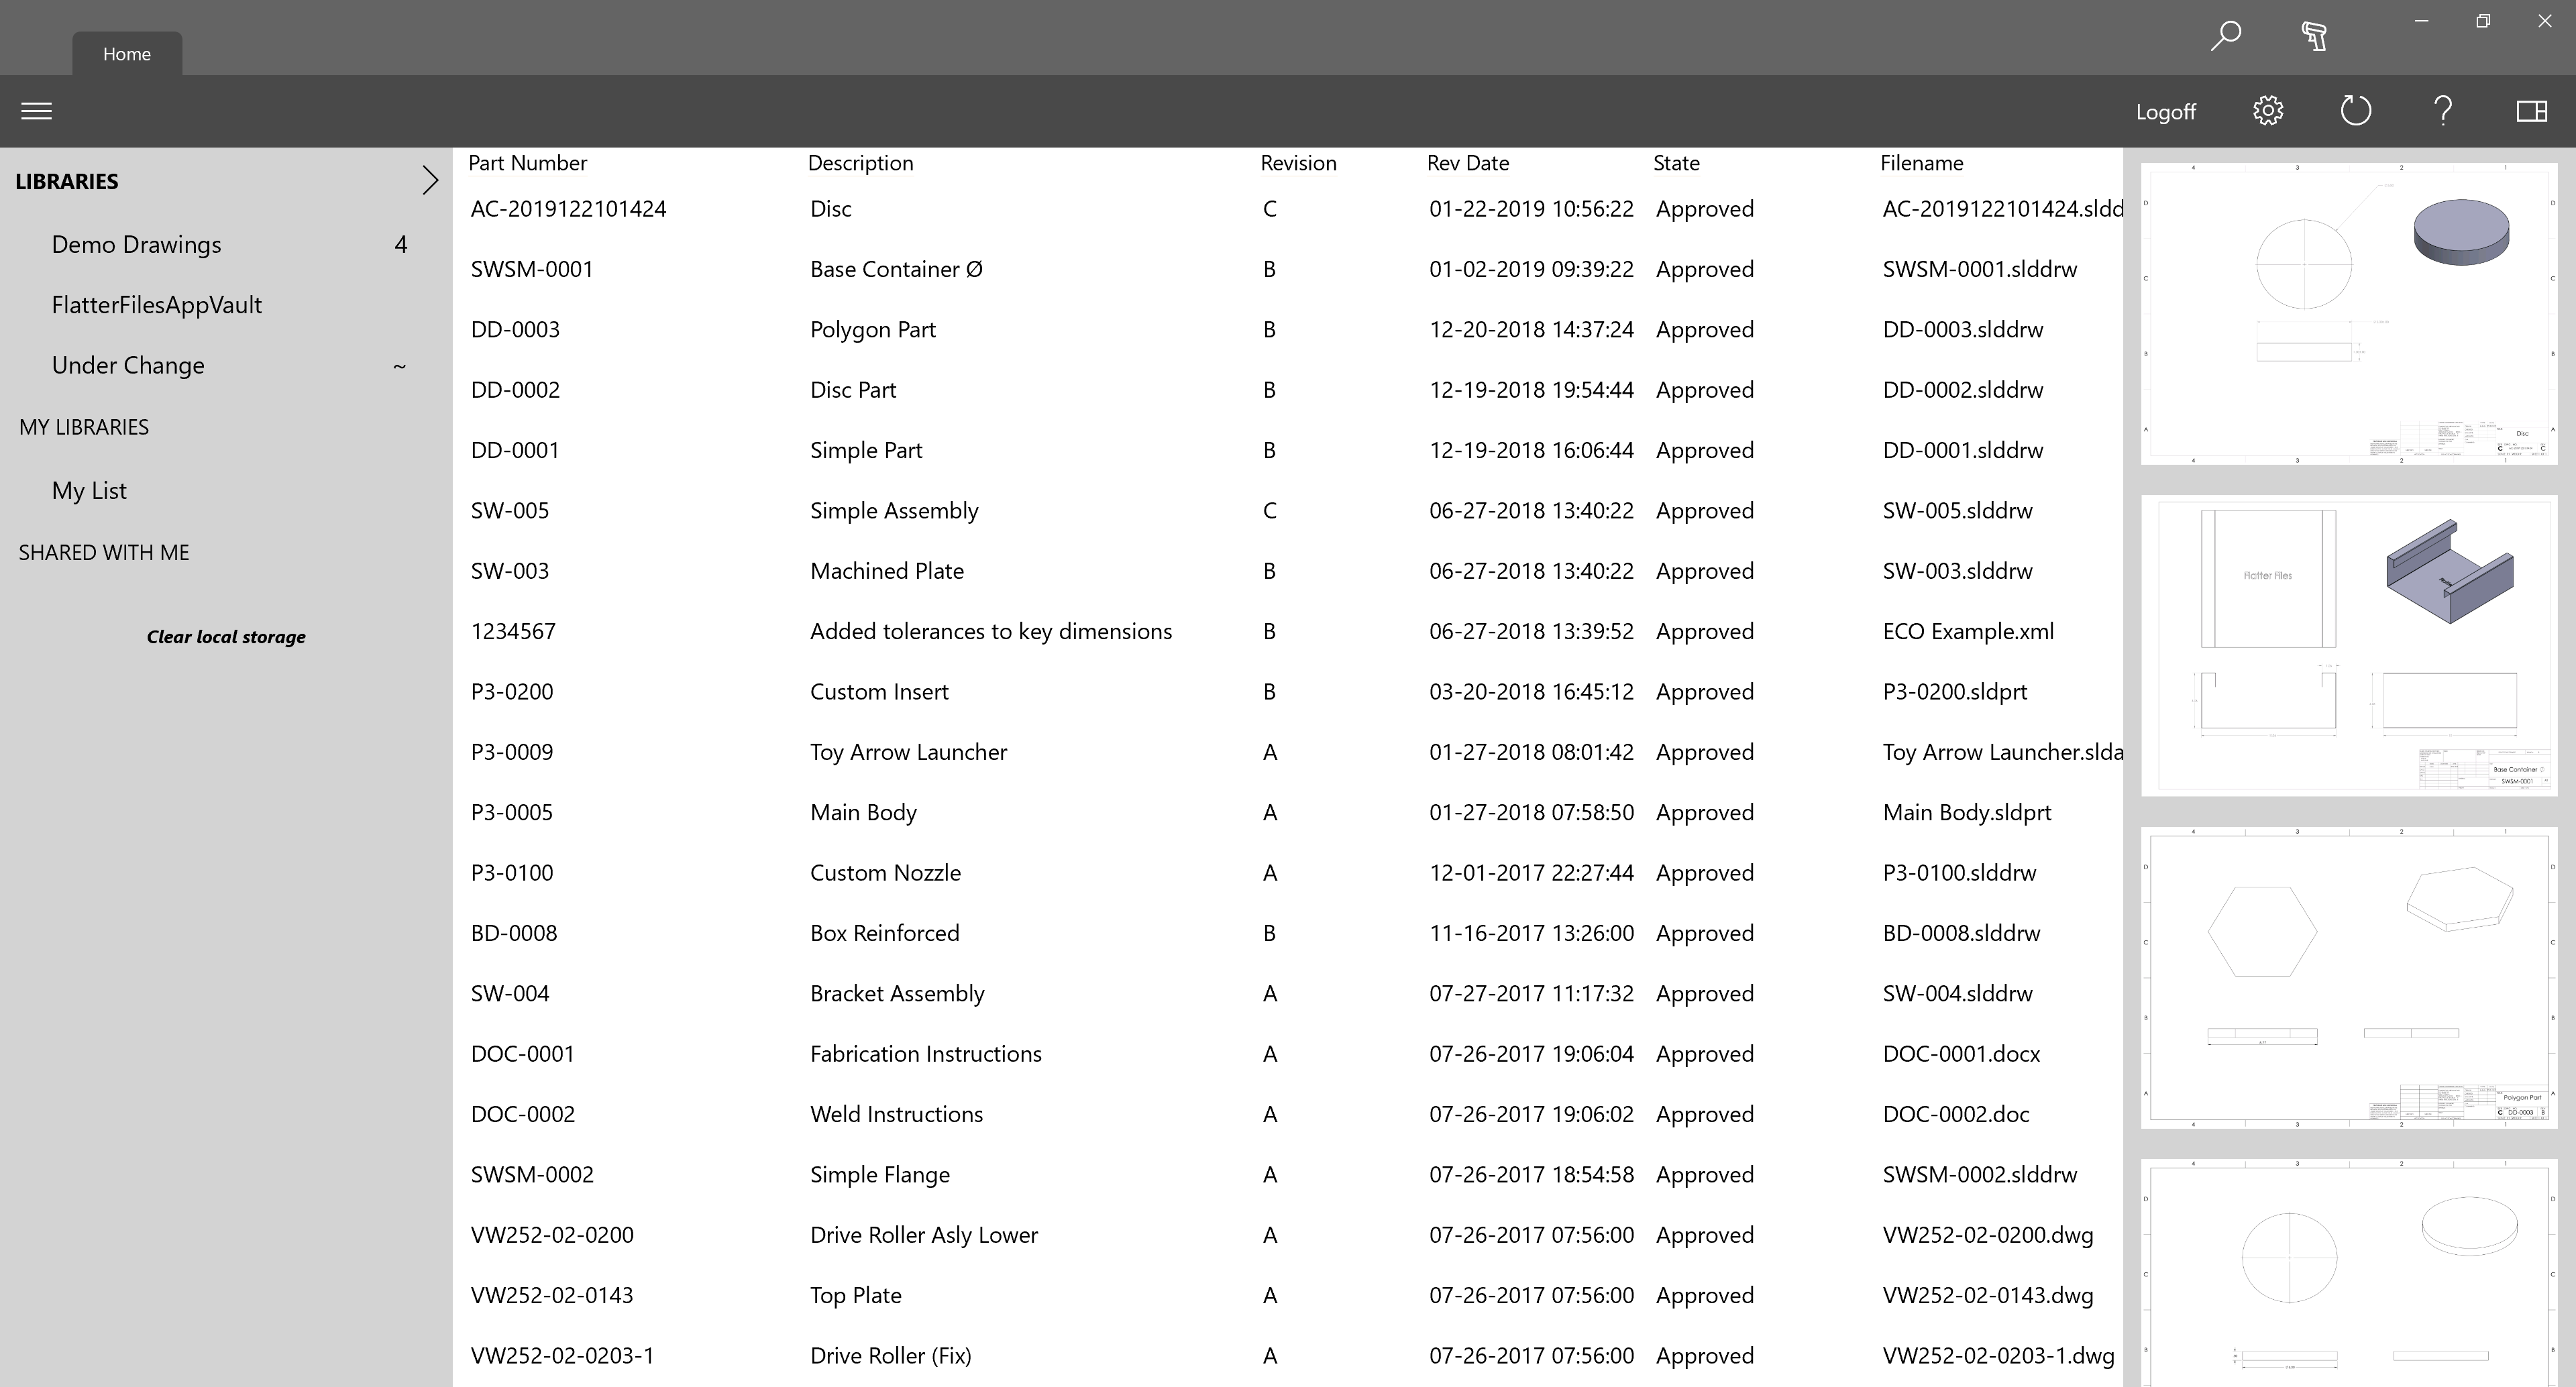Toggle the preview pane layout icon

click(2532, 111)
